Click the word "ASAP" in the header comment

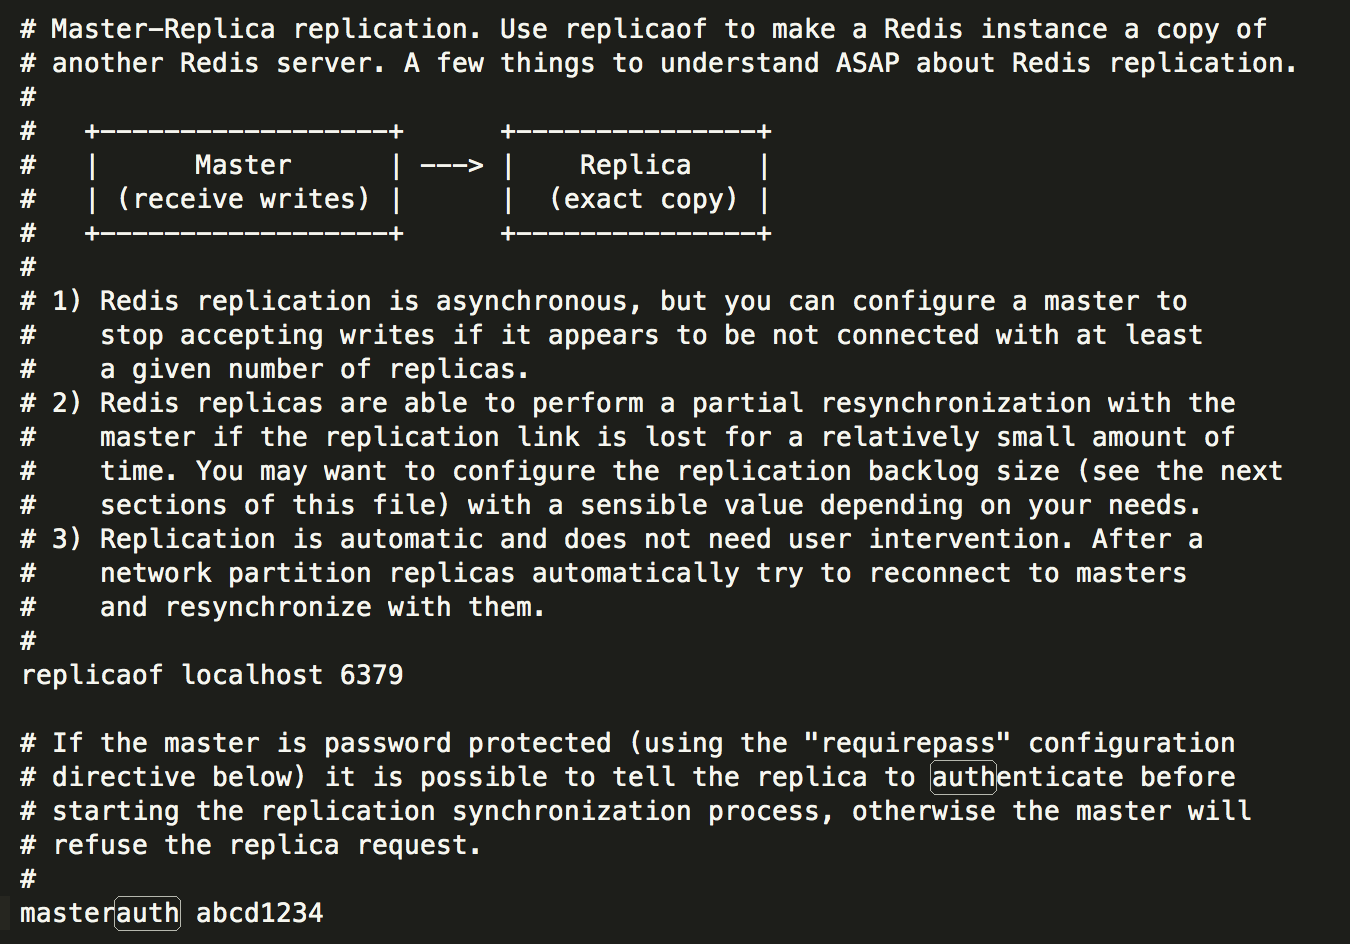[x=867, y=63]
